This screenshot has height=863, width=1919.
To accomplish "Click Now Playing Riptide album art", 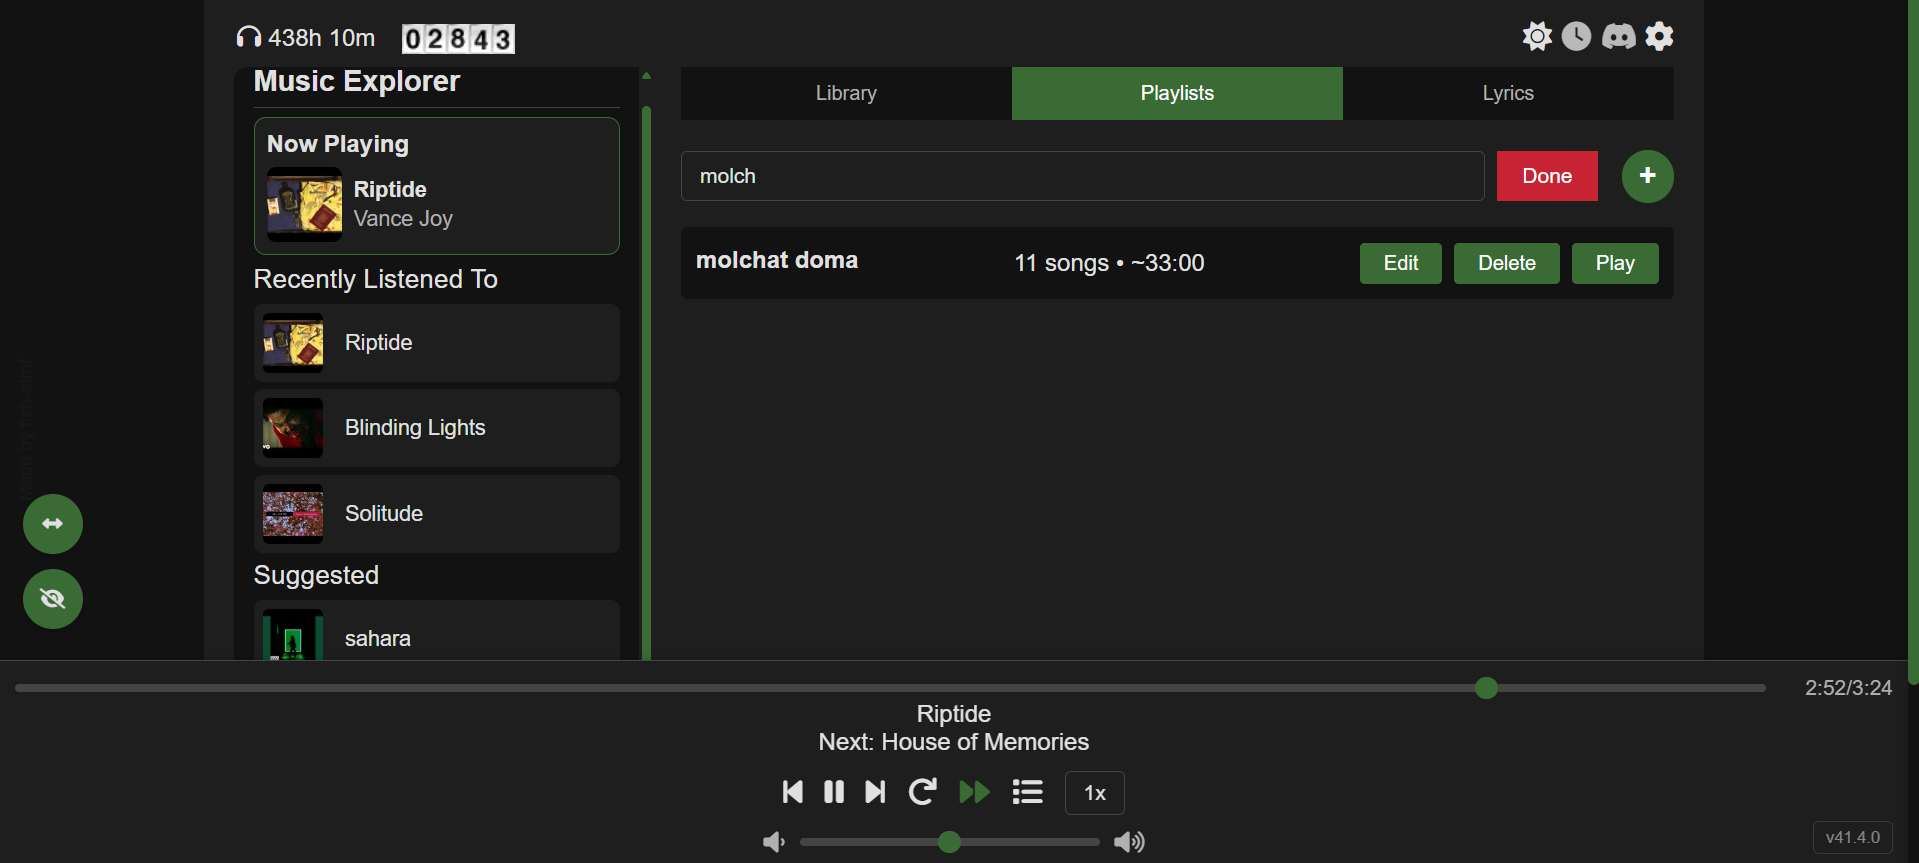I will pyautogui.click(x=305, y=204).
